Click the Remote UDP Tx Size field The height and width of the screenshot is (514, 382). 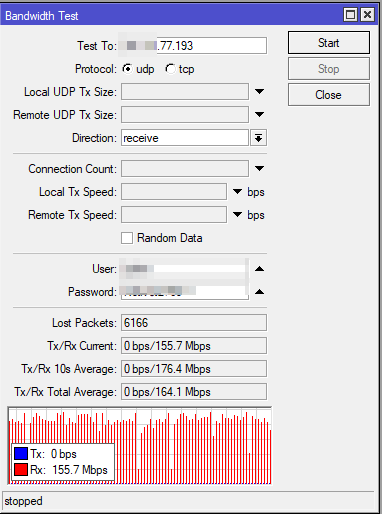pyautogui.click(x=185, y=114)
